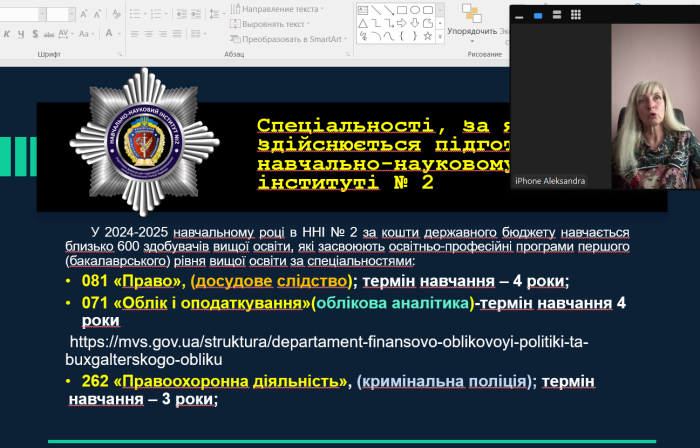This screenshot has width=700, height=448.
Task: Toggle underline text formatting
Action: click(x=21, y=34)
